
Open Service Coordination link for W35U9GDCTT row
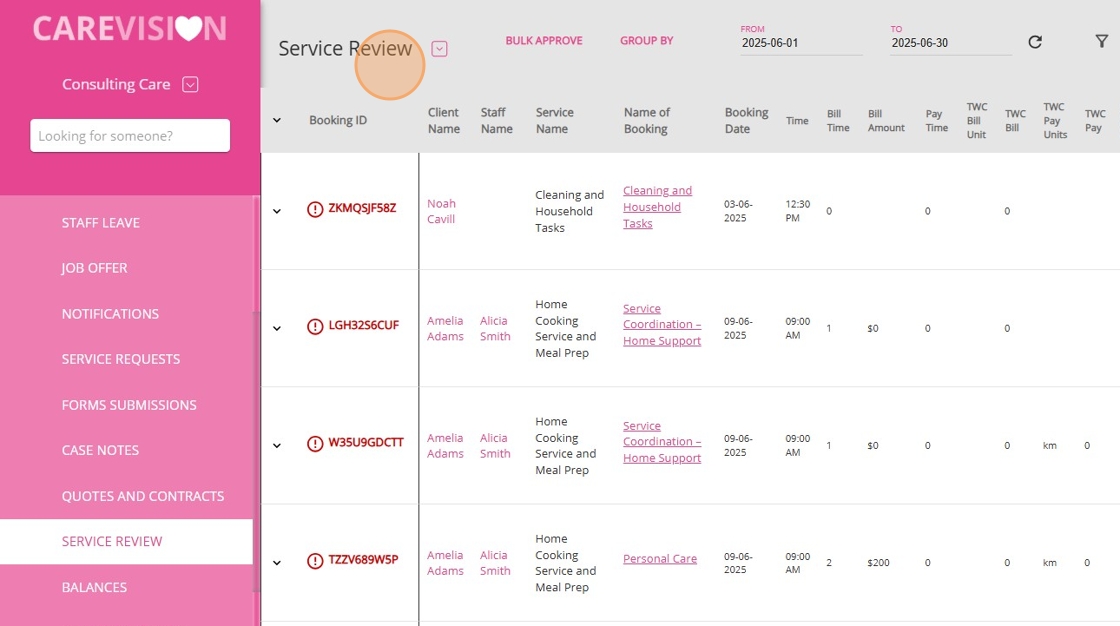pyautogui.click(x=661, y=442)
